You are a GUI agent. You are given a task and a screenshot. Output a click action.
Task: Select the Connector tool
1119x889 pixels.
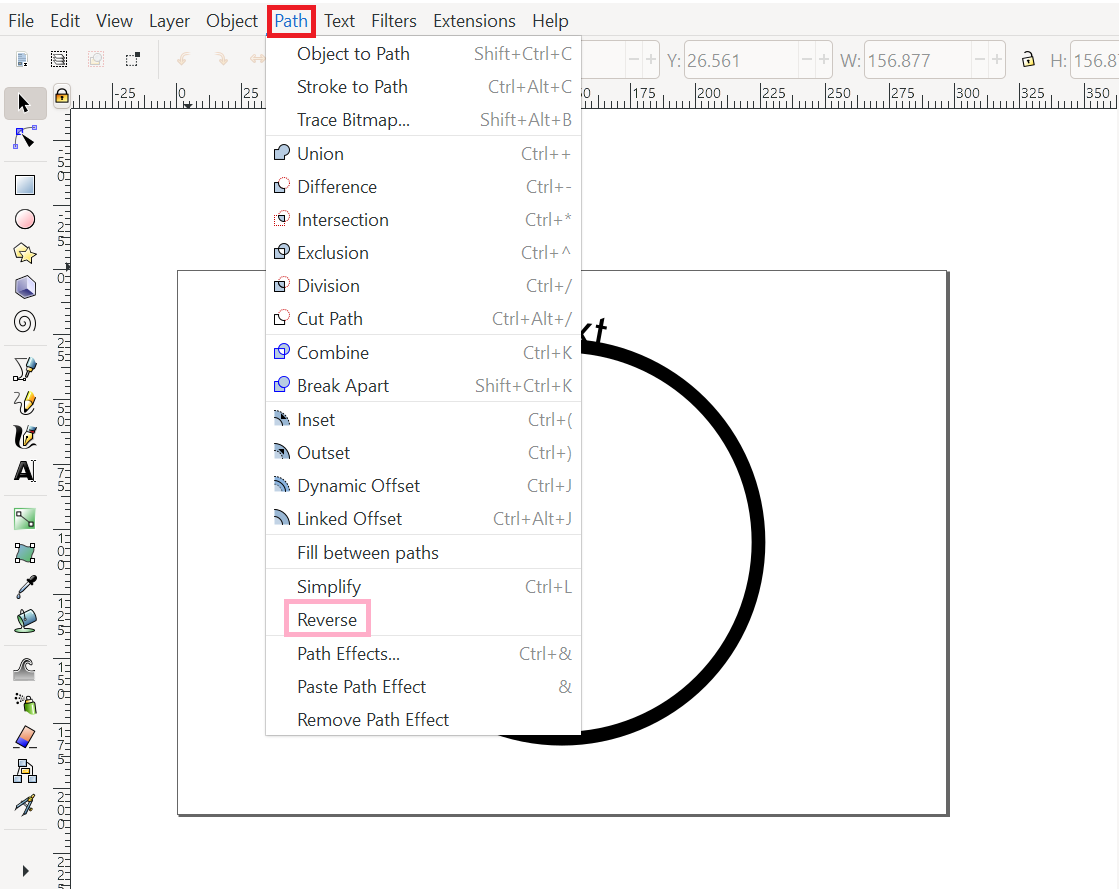24,771
